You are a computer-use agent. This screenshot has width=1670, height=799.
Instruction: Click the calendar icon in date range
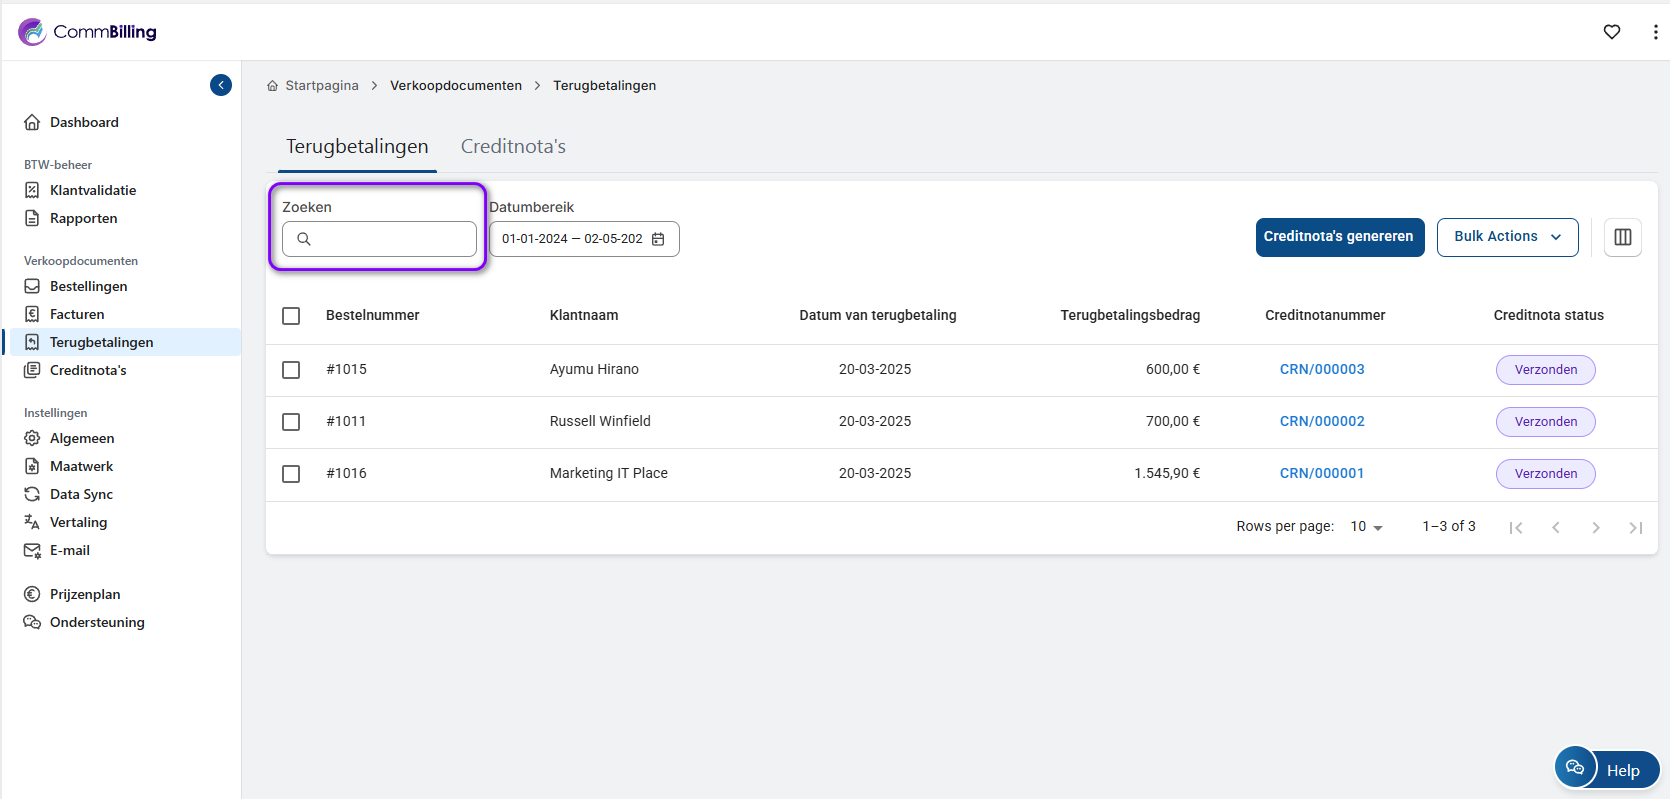(x=658, y=239)
